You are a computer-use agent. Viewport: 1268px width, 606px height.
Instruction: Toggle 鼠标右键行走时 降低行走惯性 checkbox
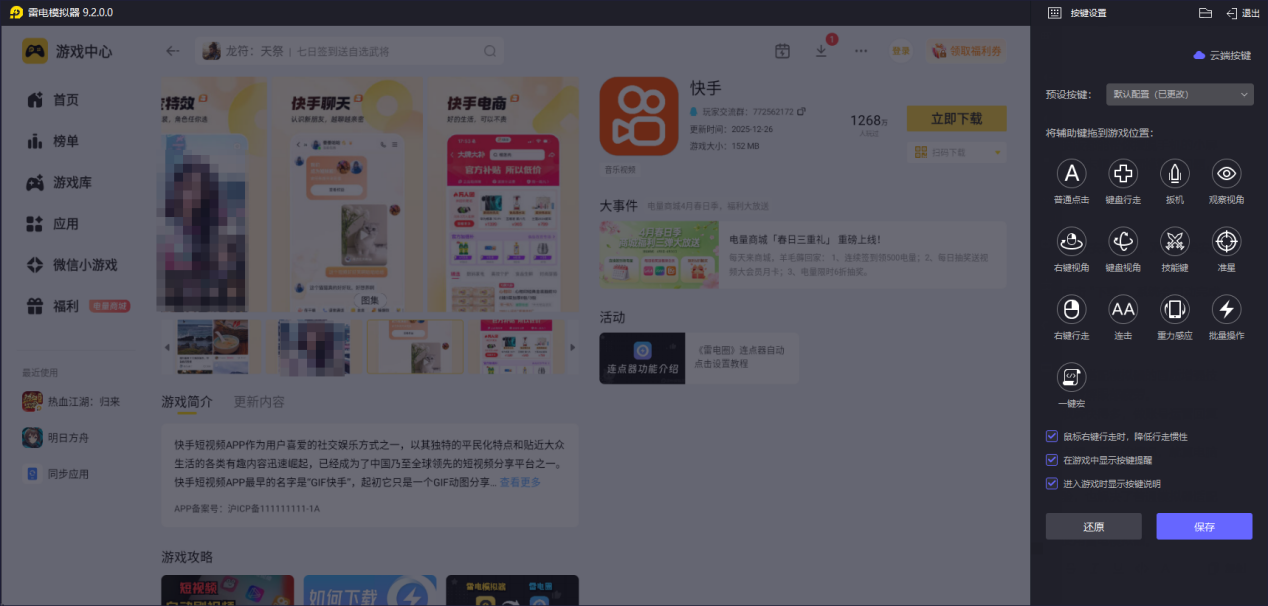point(1051,437)
